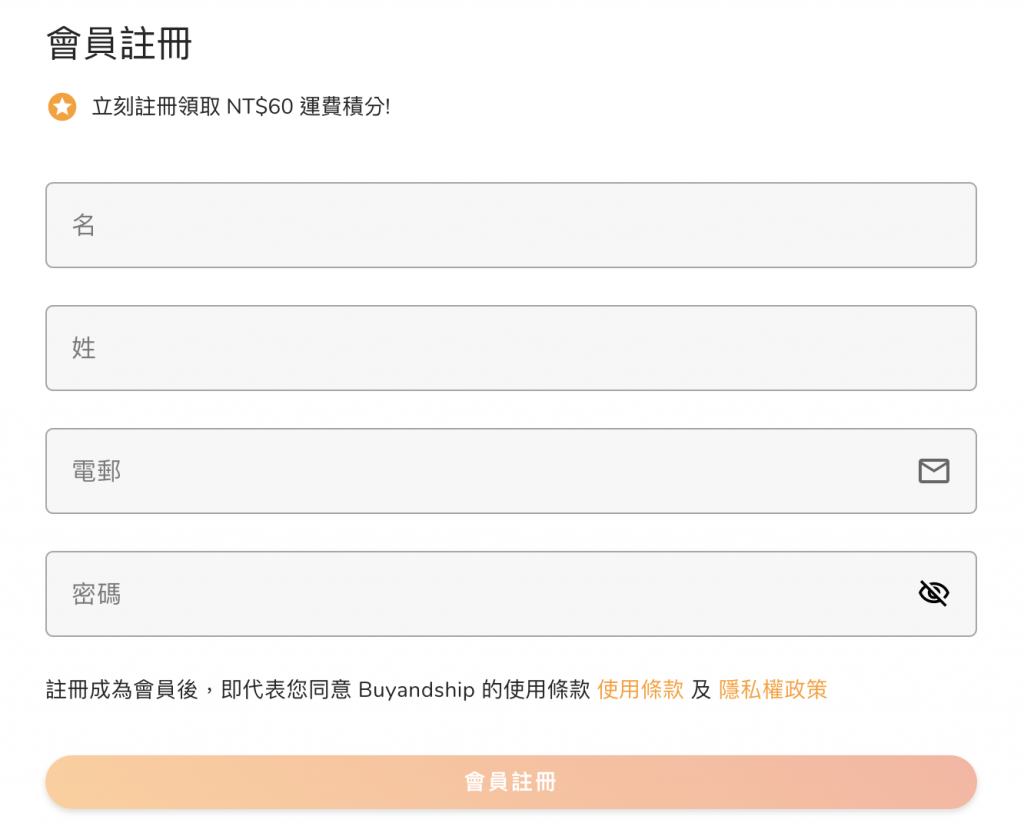Toggle password visibility with the eye icon
This screenshot has height=839, width=1024.
click(933, 594)
